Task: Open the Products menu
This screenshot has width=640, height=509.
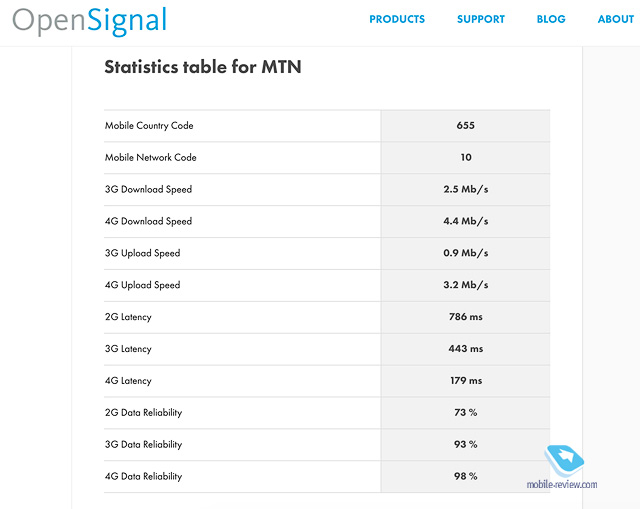Action: [397, 19]
